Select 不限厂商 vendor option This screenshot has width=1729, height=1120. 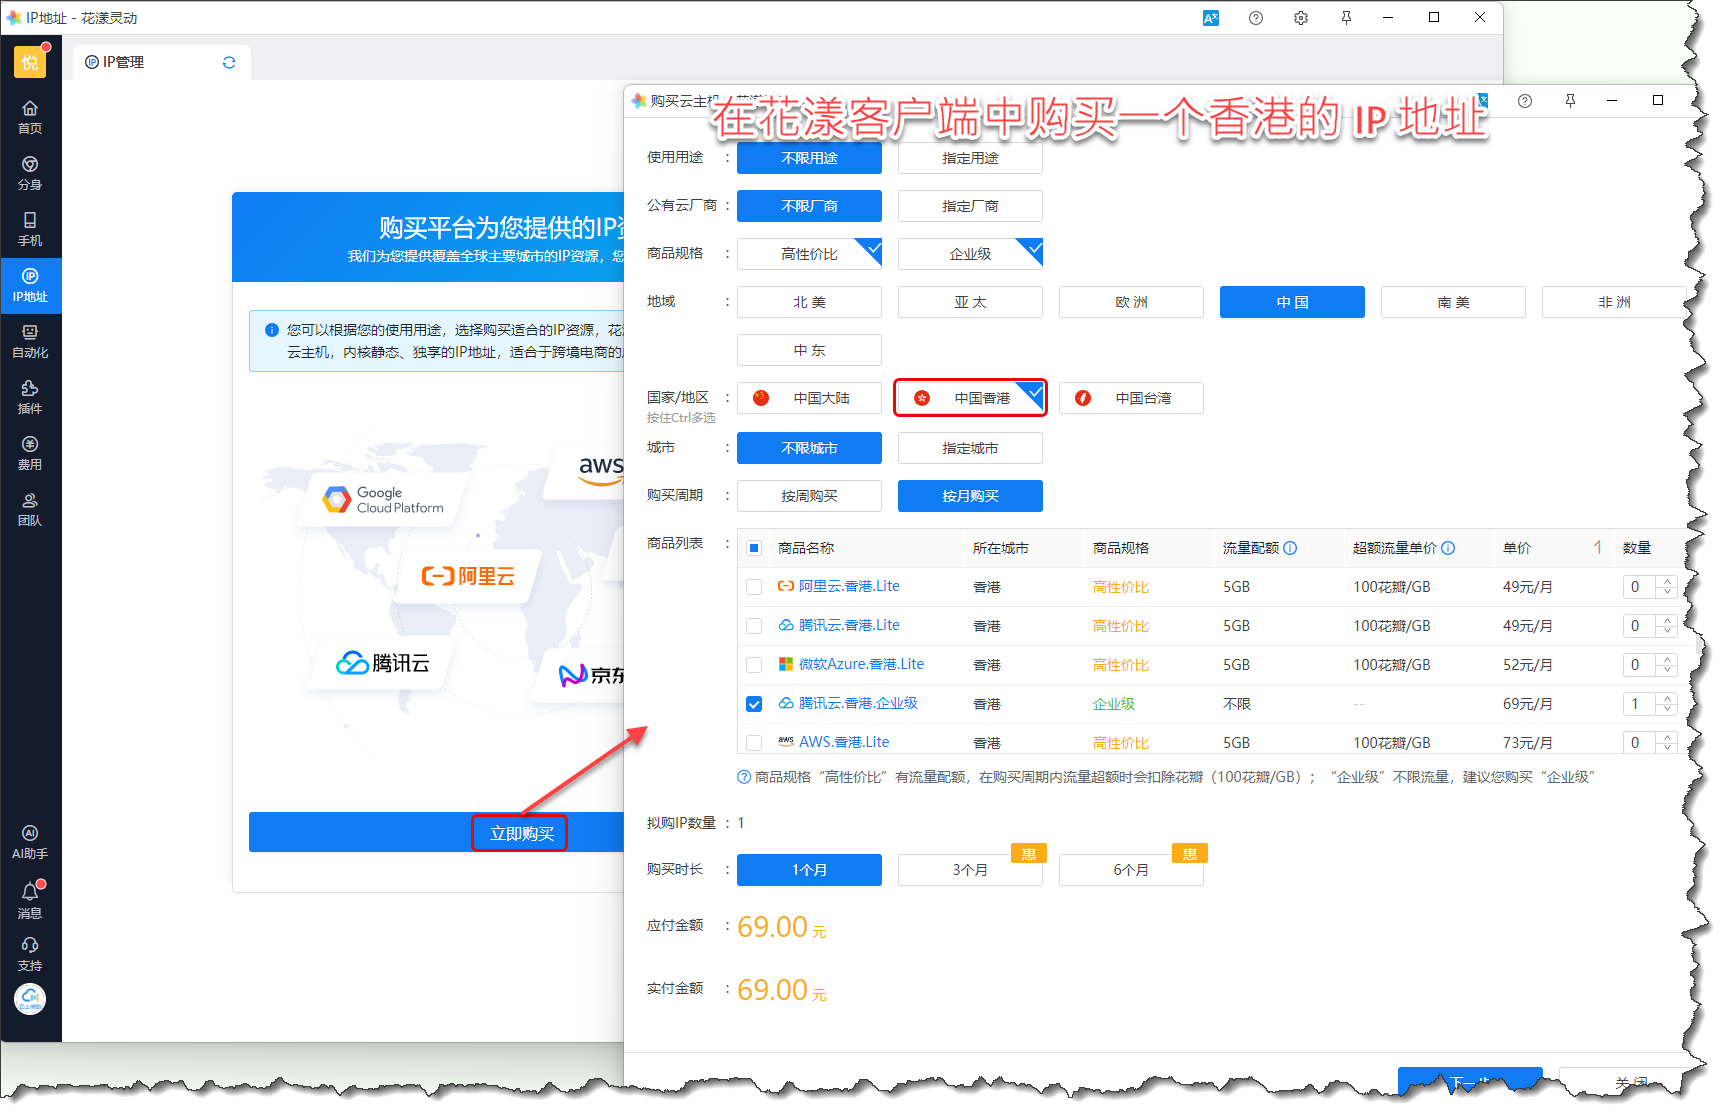point(809,206)
